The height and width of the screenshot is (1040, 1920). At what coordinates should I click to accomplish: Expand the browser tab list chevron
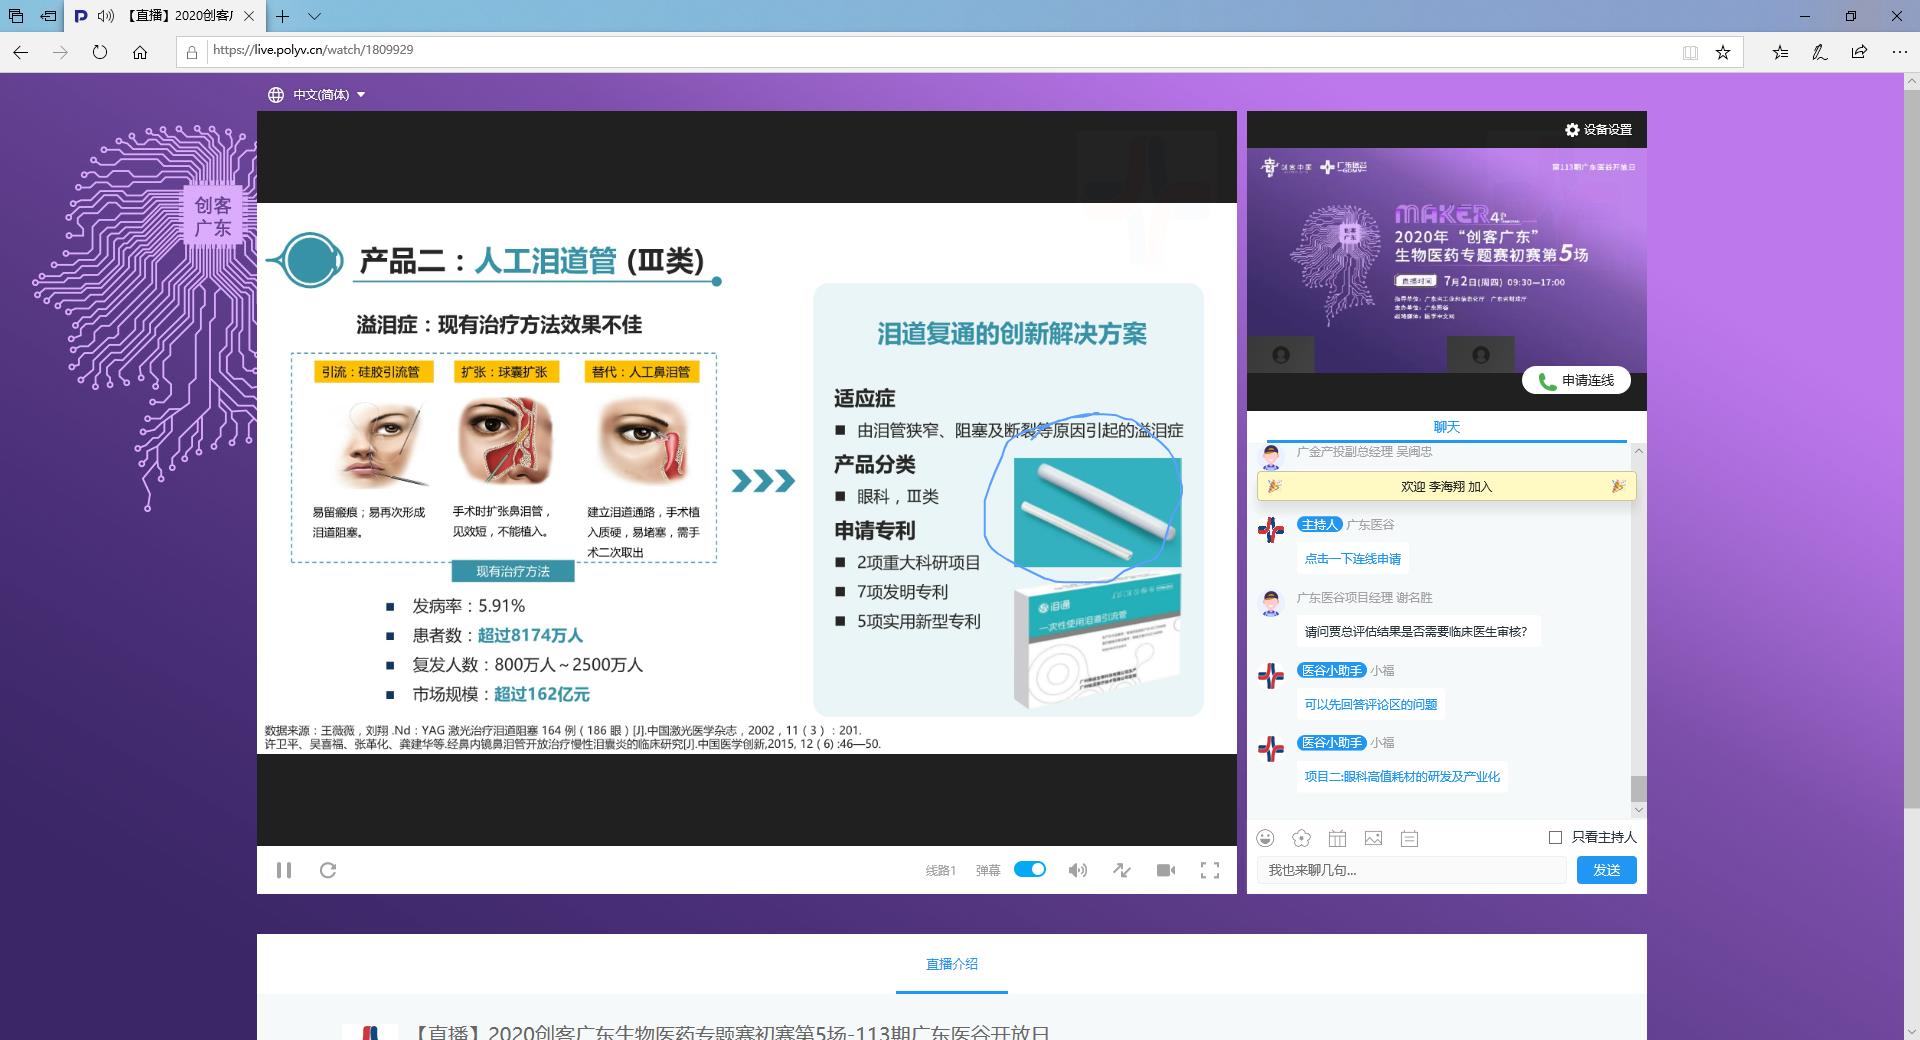click(314, 16)
